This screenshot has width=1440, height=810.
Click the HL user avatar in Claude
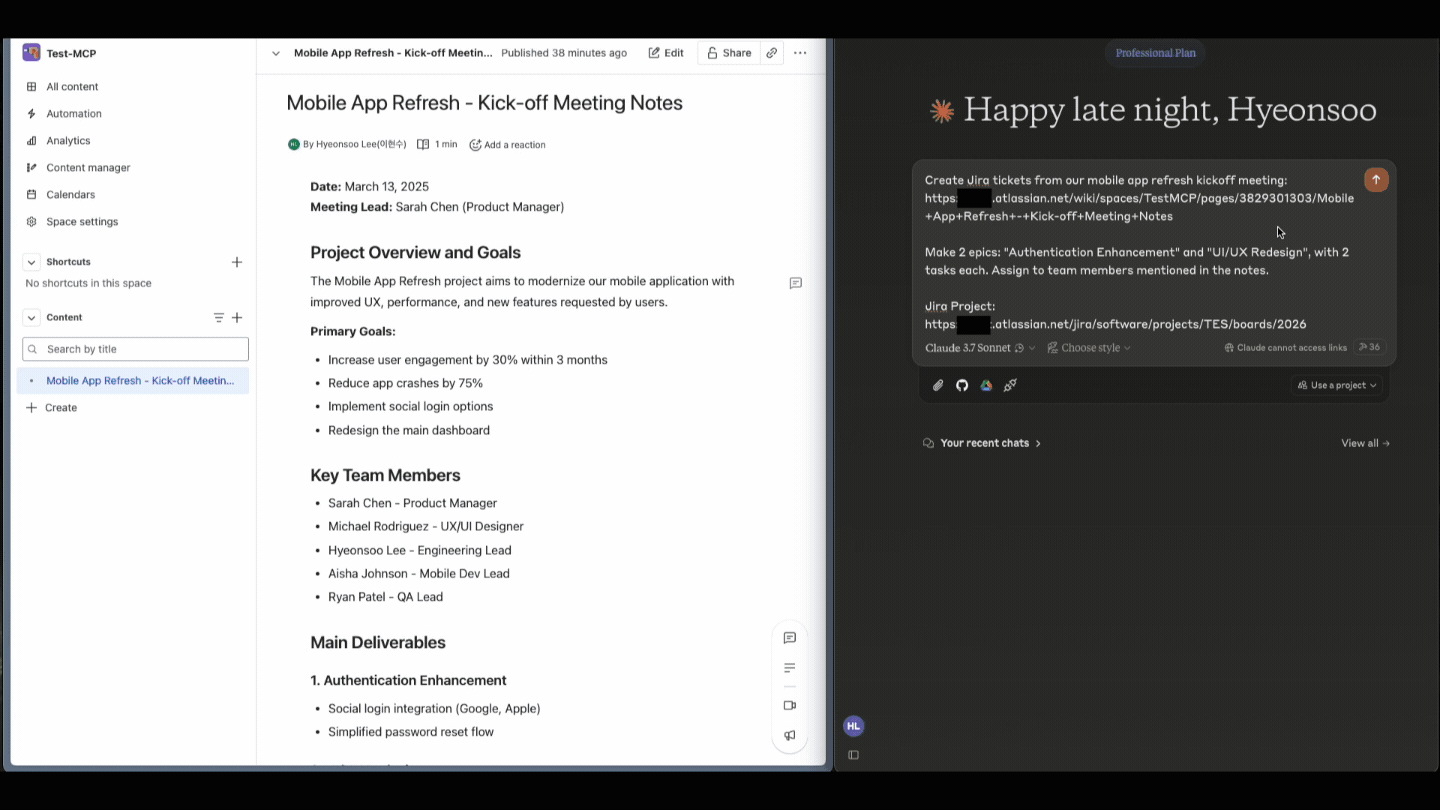(x=853, y=726)
